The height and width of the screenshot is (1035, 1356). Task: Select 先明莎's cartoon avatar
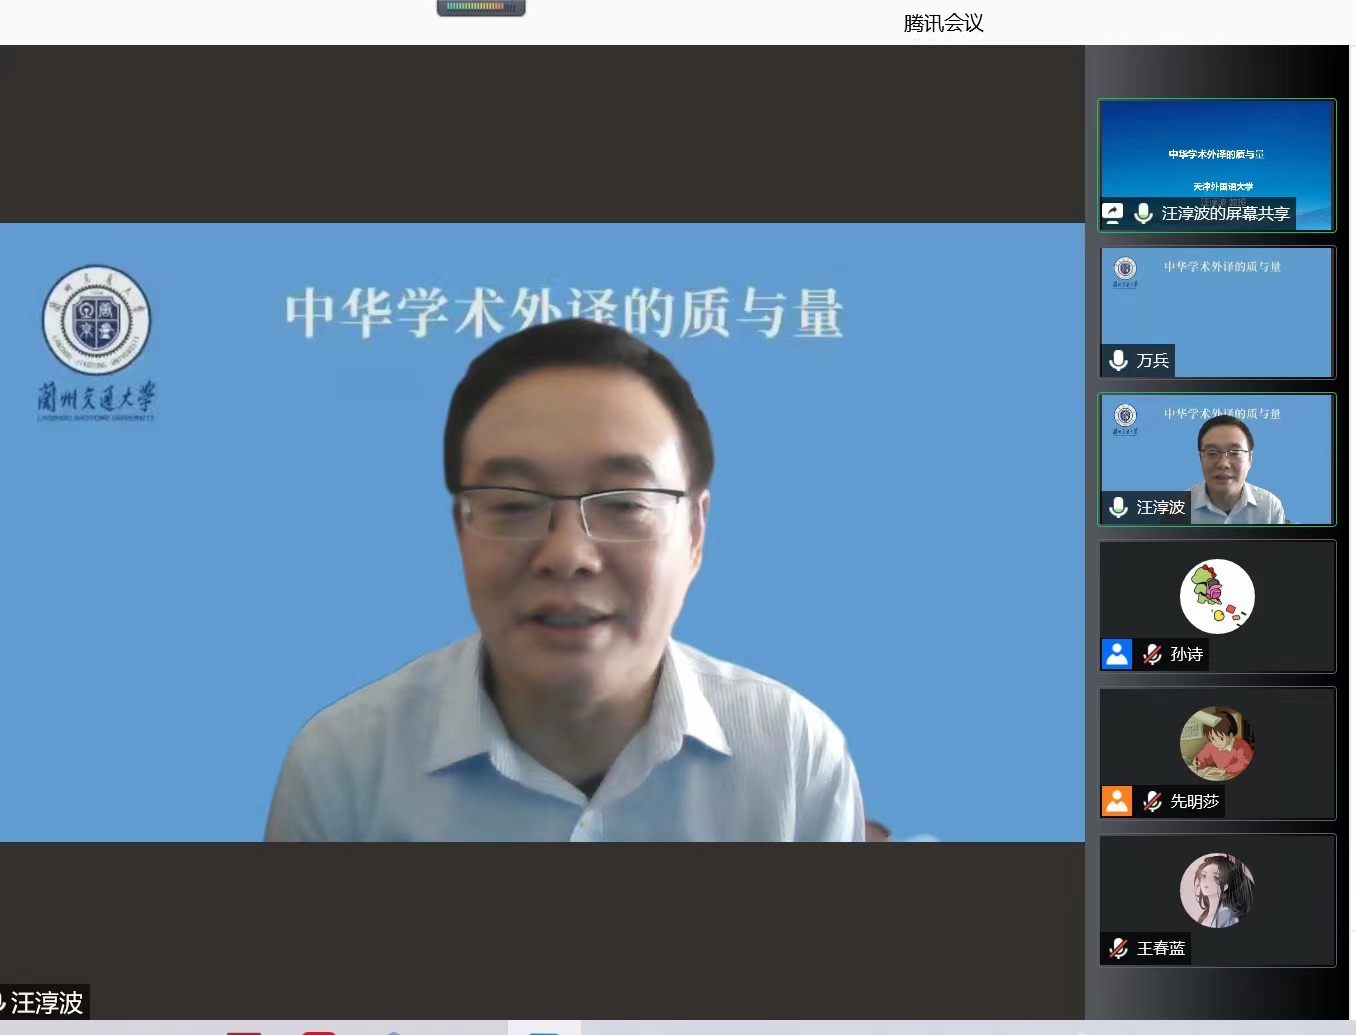point(1217,743)
